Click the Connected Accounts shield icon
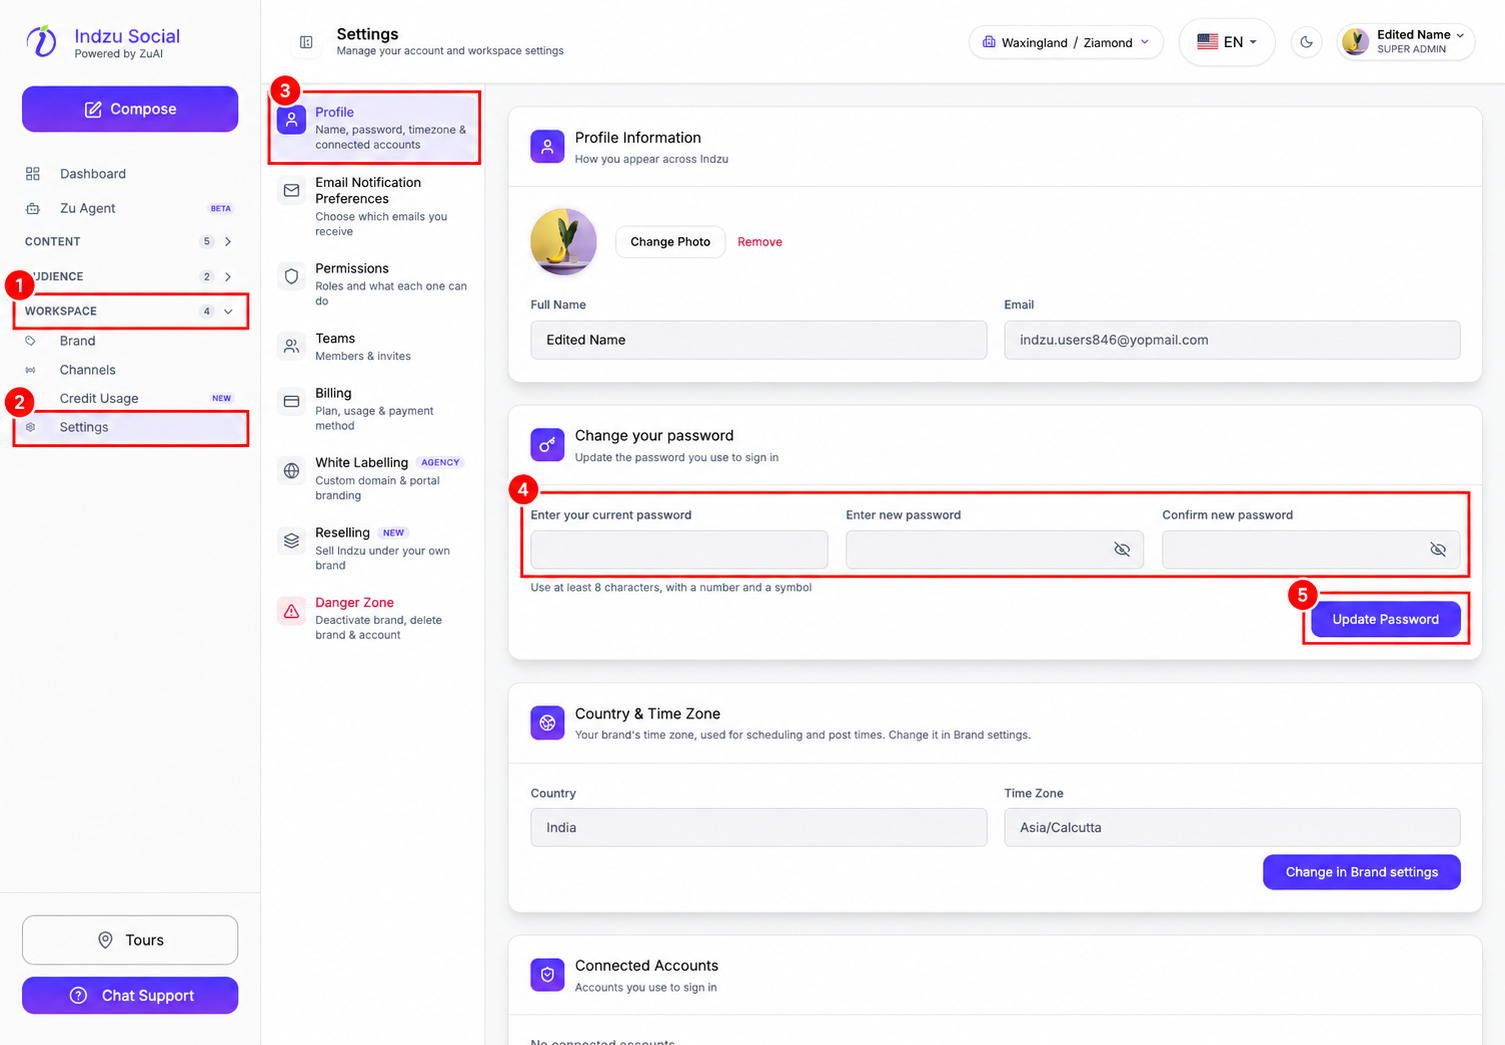This screenshot has height=1045, width=1505. coord(547,974)
